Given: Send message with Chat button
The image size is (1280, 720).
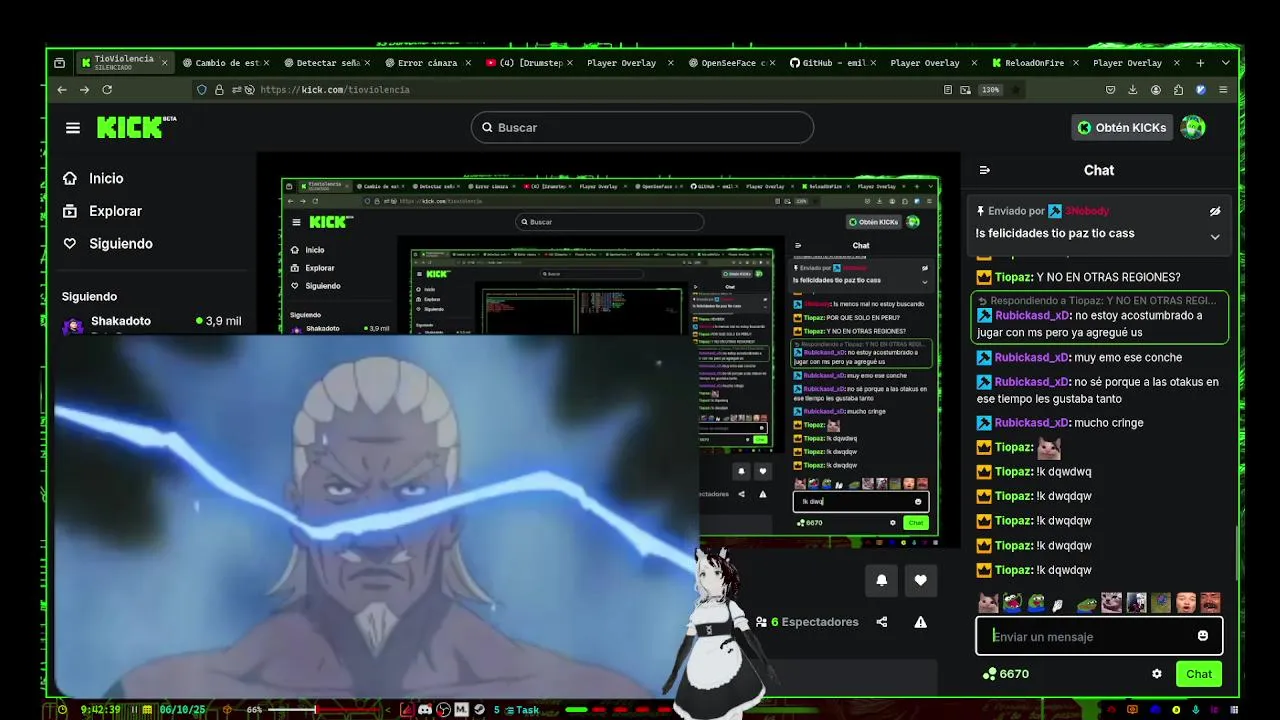Looking at the screenshot, I should click(1199, 674).
